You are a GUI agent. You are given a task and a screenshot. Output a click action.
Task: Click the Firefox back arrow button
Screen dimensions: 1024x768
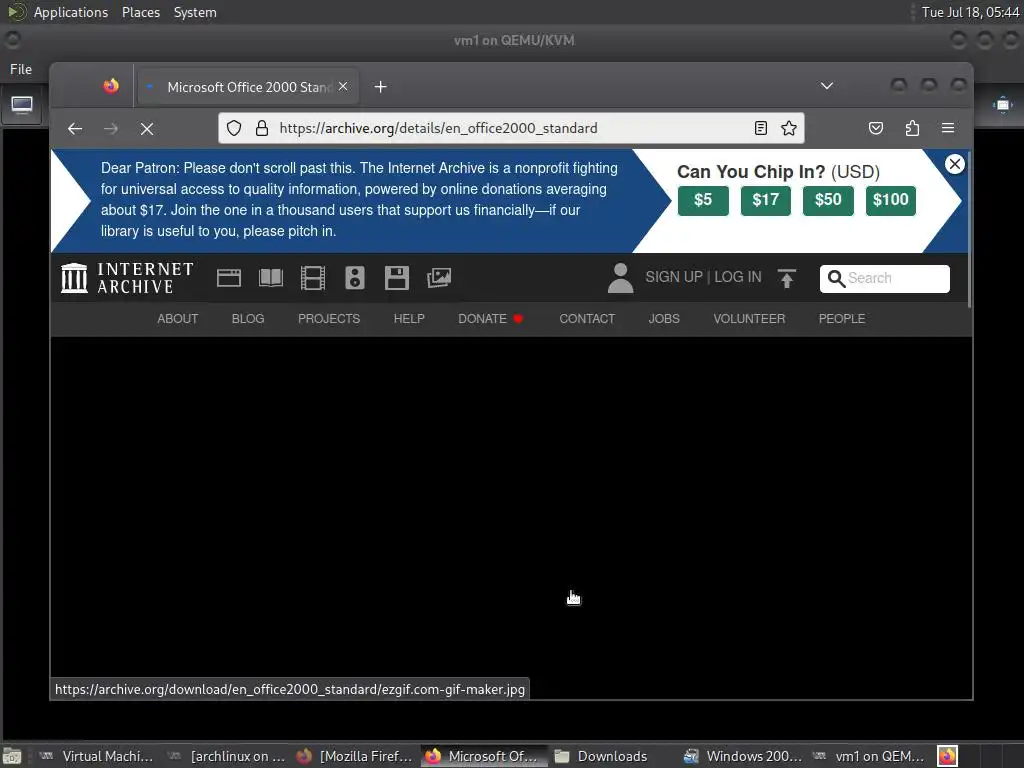[75, 129]
